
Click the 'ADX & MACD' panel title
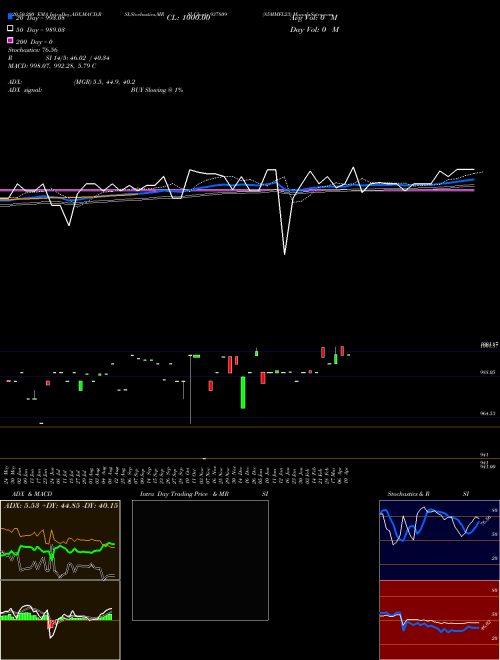[32, 494]
